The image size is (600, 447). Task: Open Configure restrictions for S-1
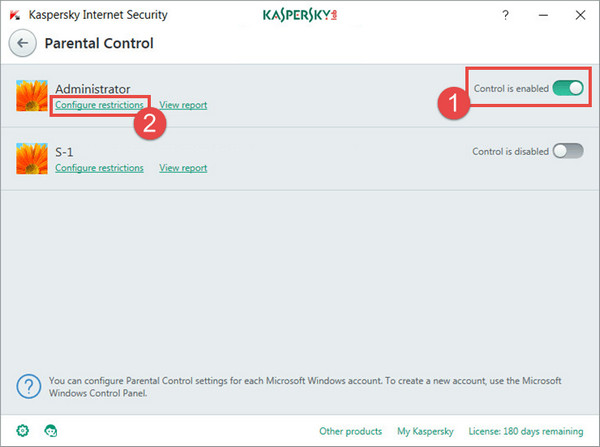click(99, 168)
